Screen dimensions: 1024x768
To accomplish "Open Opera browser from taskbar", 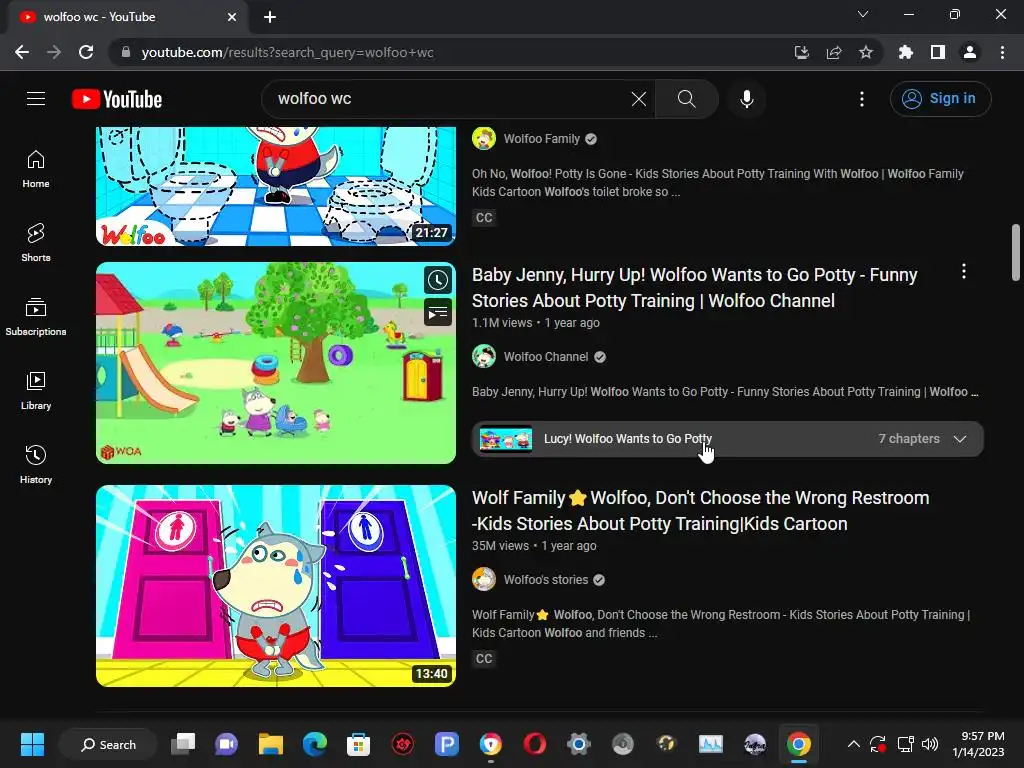I will point(534,744).
